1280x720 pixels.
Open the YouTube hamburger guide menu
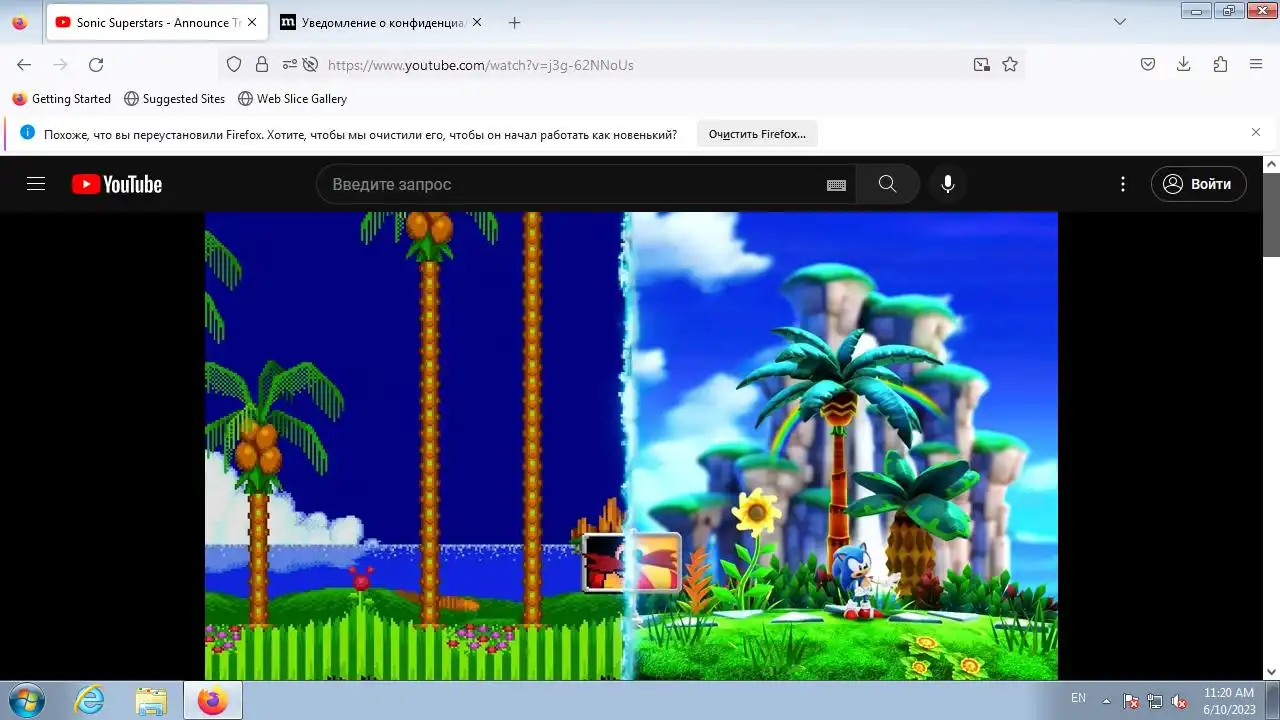pos(36,184)
